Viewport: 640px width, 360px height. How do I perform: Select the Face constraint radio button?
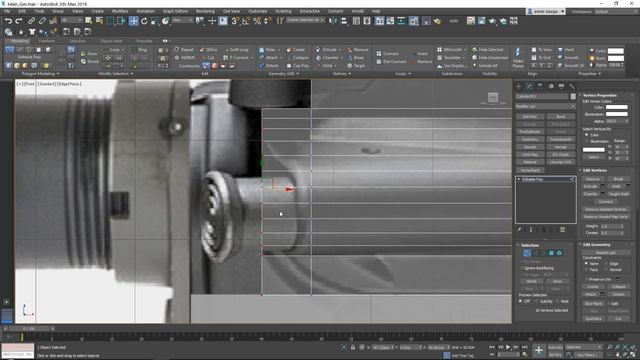(586, 269)
